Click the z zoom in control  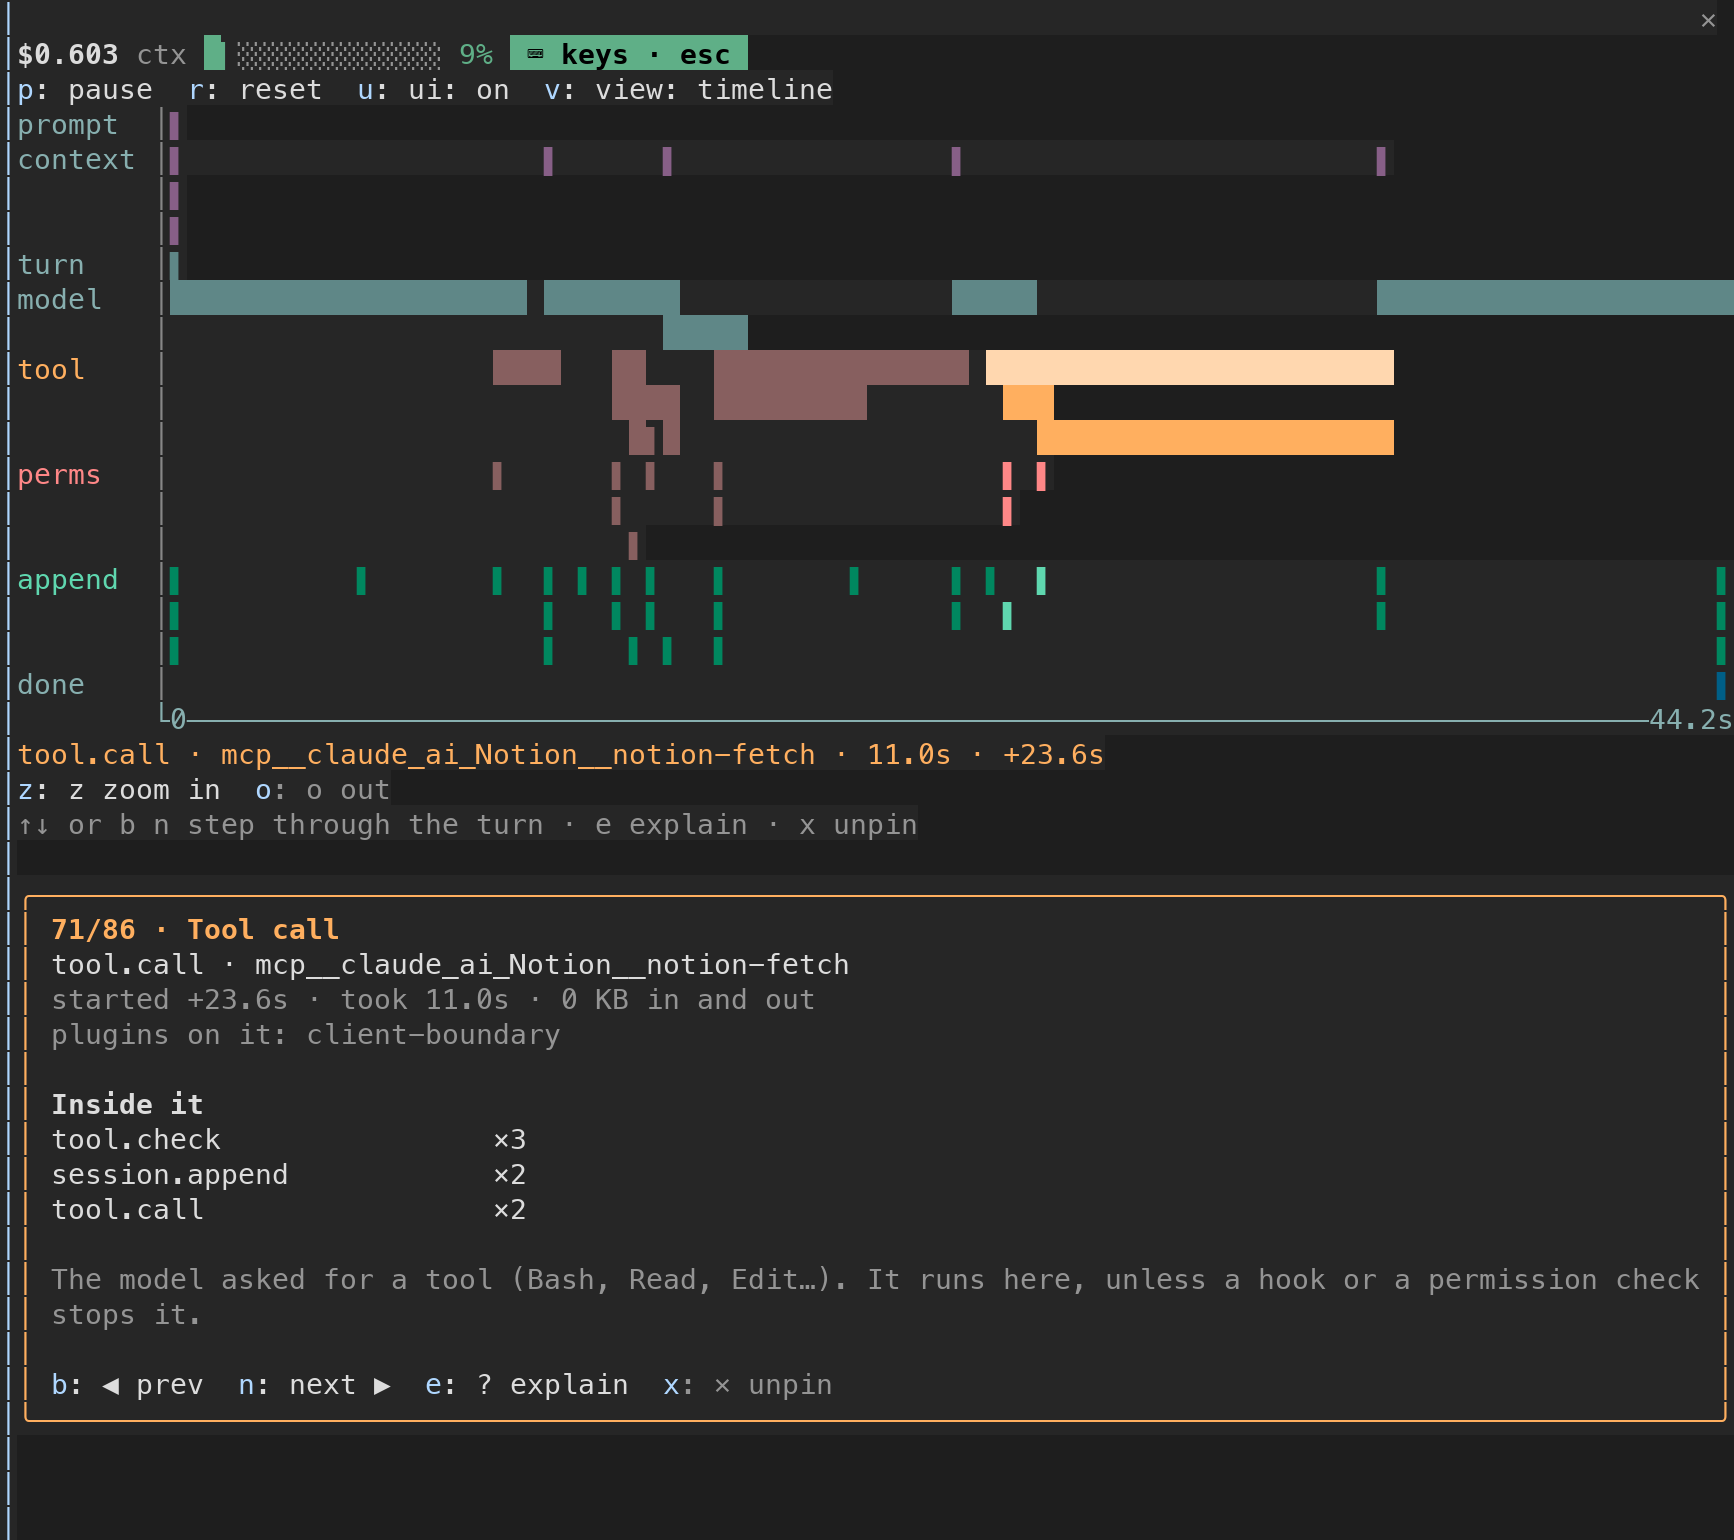(x=119, y=790)
